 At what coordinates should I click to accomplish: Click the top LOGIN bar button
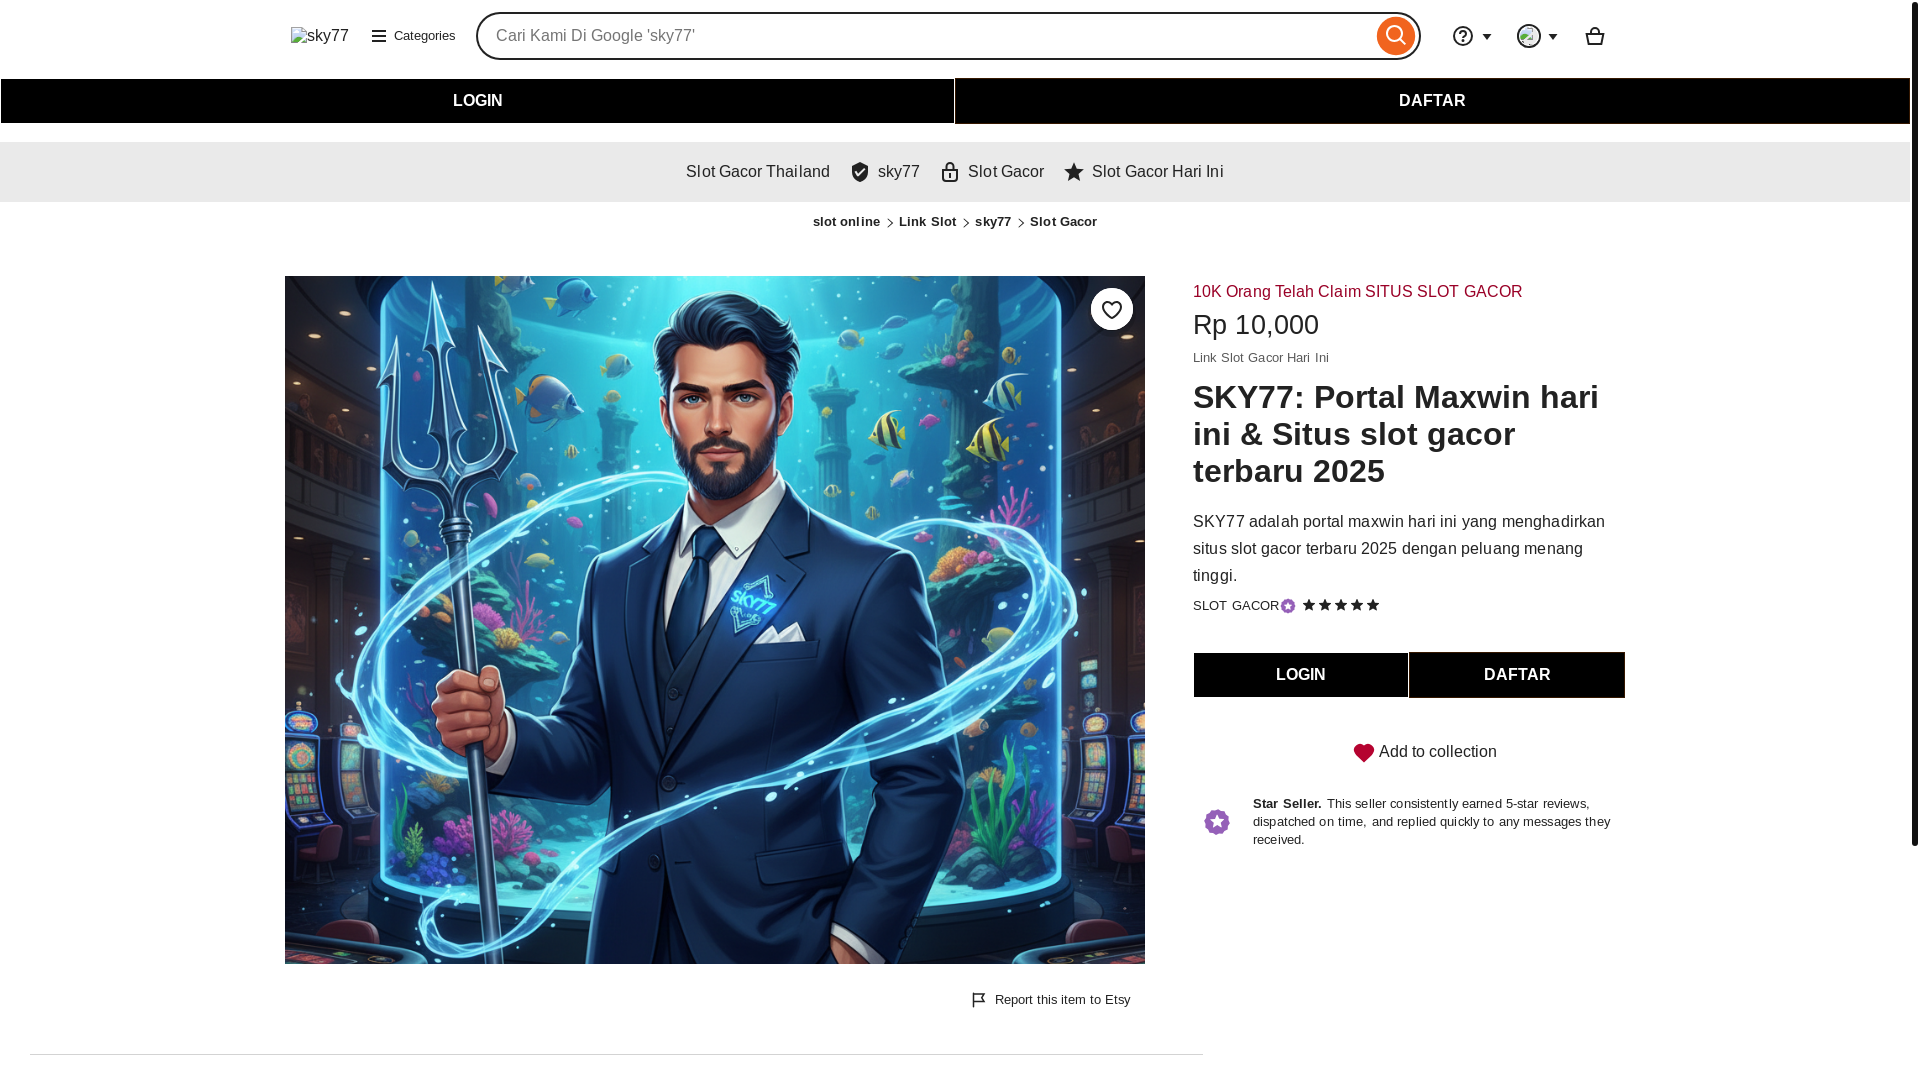point(478,101)
